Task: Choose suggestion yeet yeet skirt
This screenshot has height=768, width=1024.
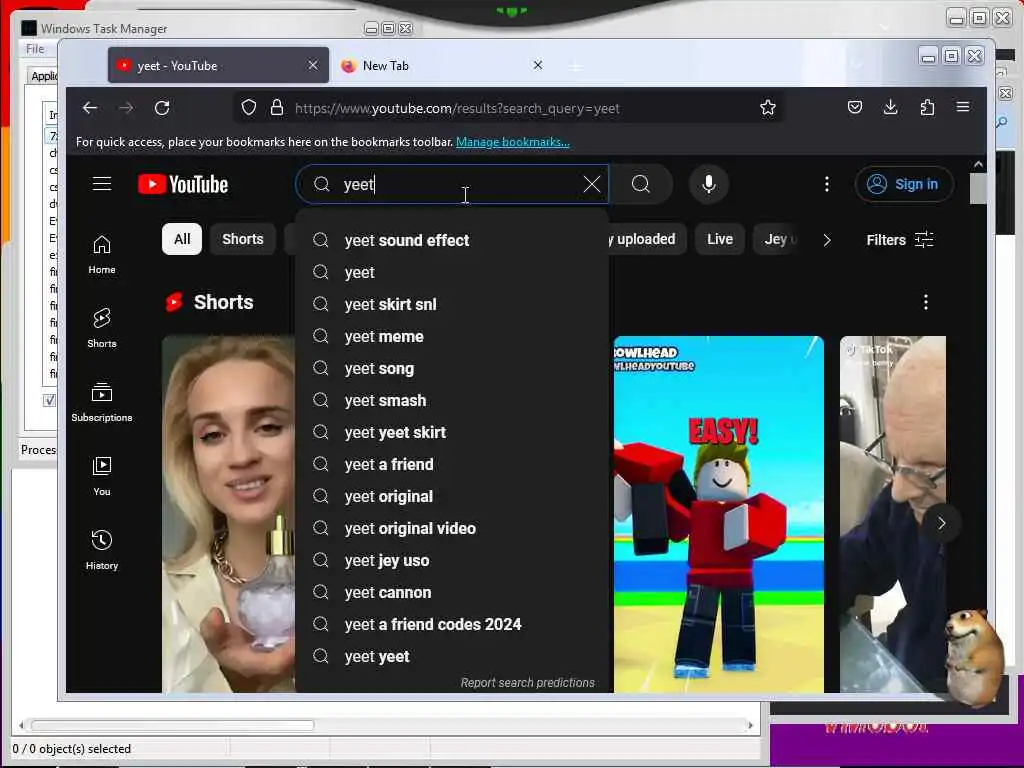Action: 452,432
